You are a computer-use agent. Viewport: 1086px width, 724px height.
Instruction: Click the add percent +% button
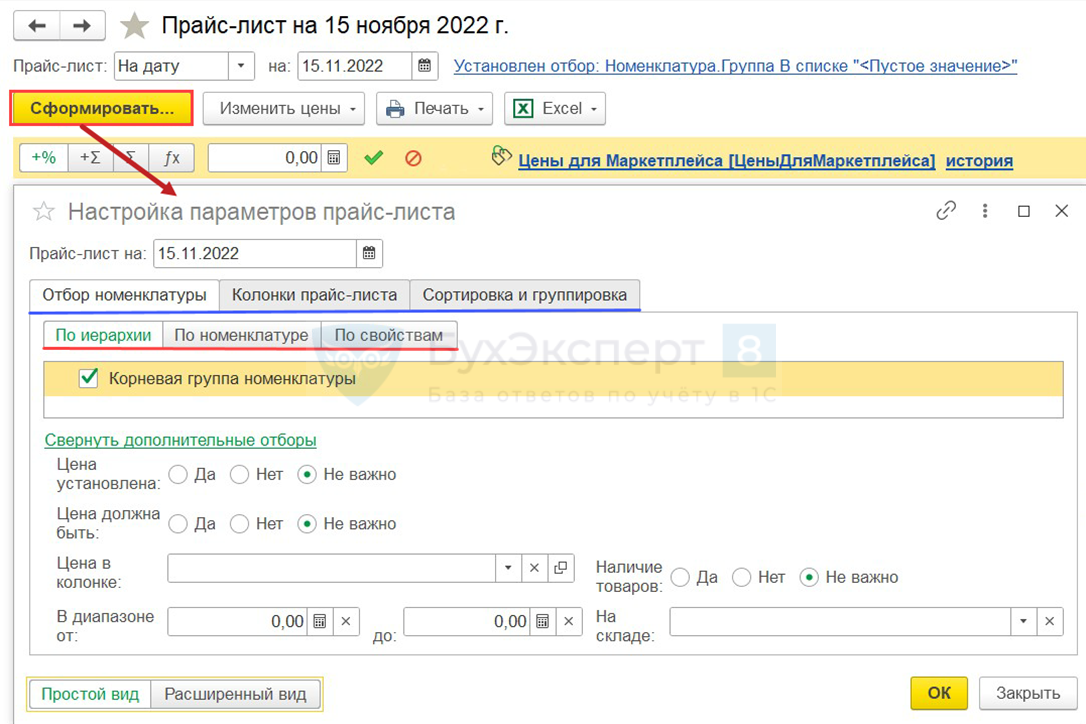pos(44,157)
